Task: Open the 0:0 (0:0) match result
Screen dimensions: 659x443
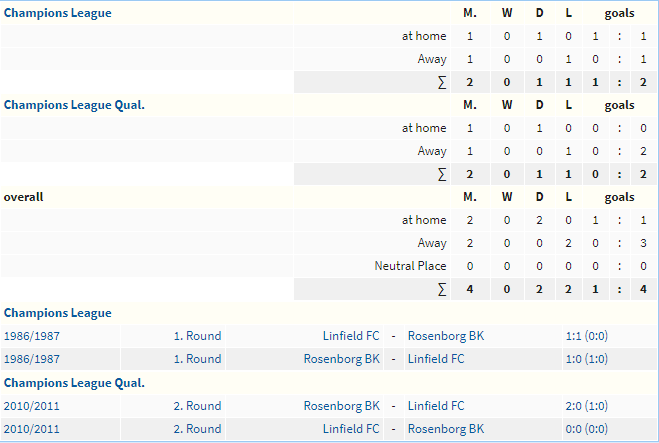Action: coord(587,429)
